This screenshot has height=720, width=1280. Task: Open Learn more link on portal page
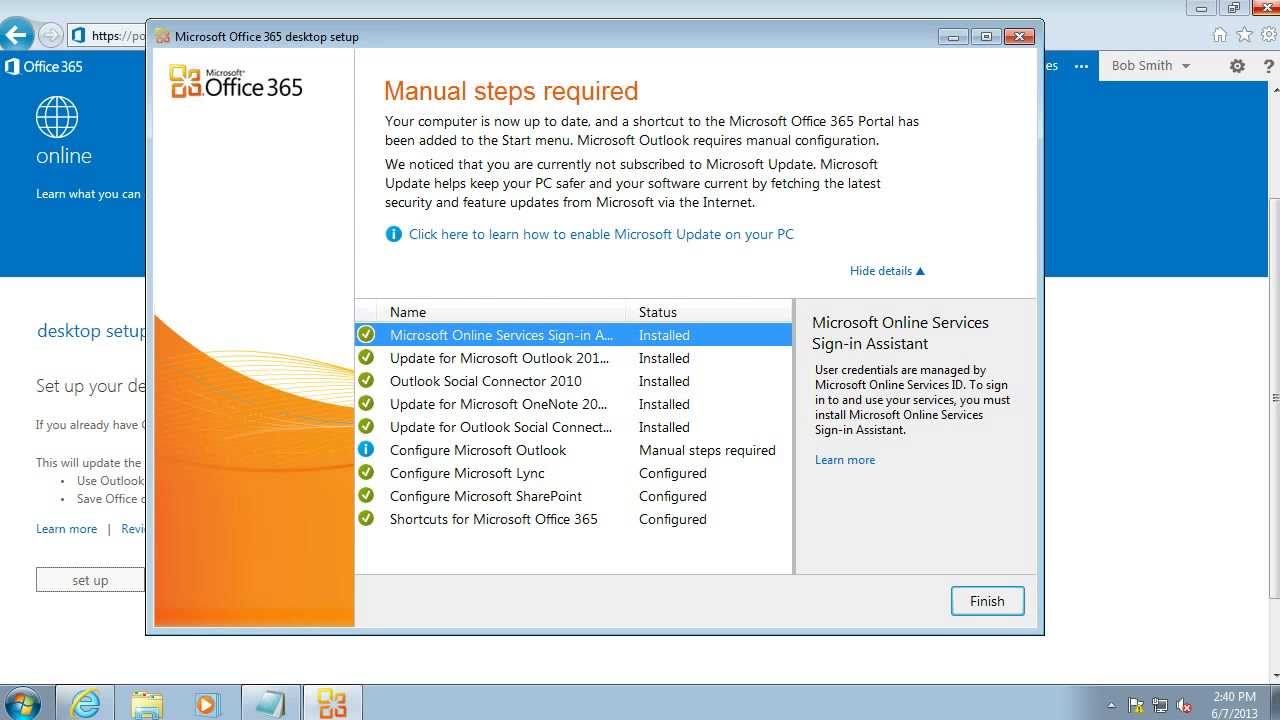[67, 529]
